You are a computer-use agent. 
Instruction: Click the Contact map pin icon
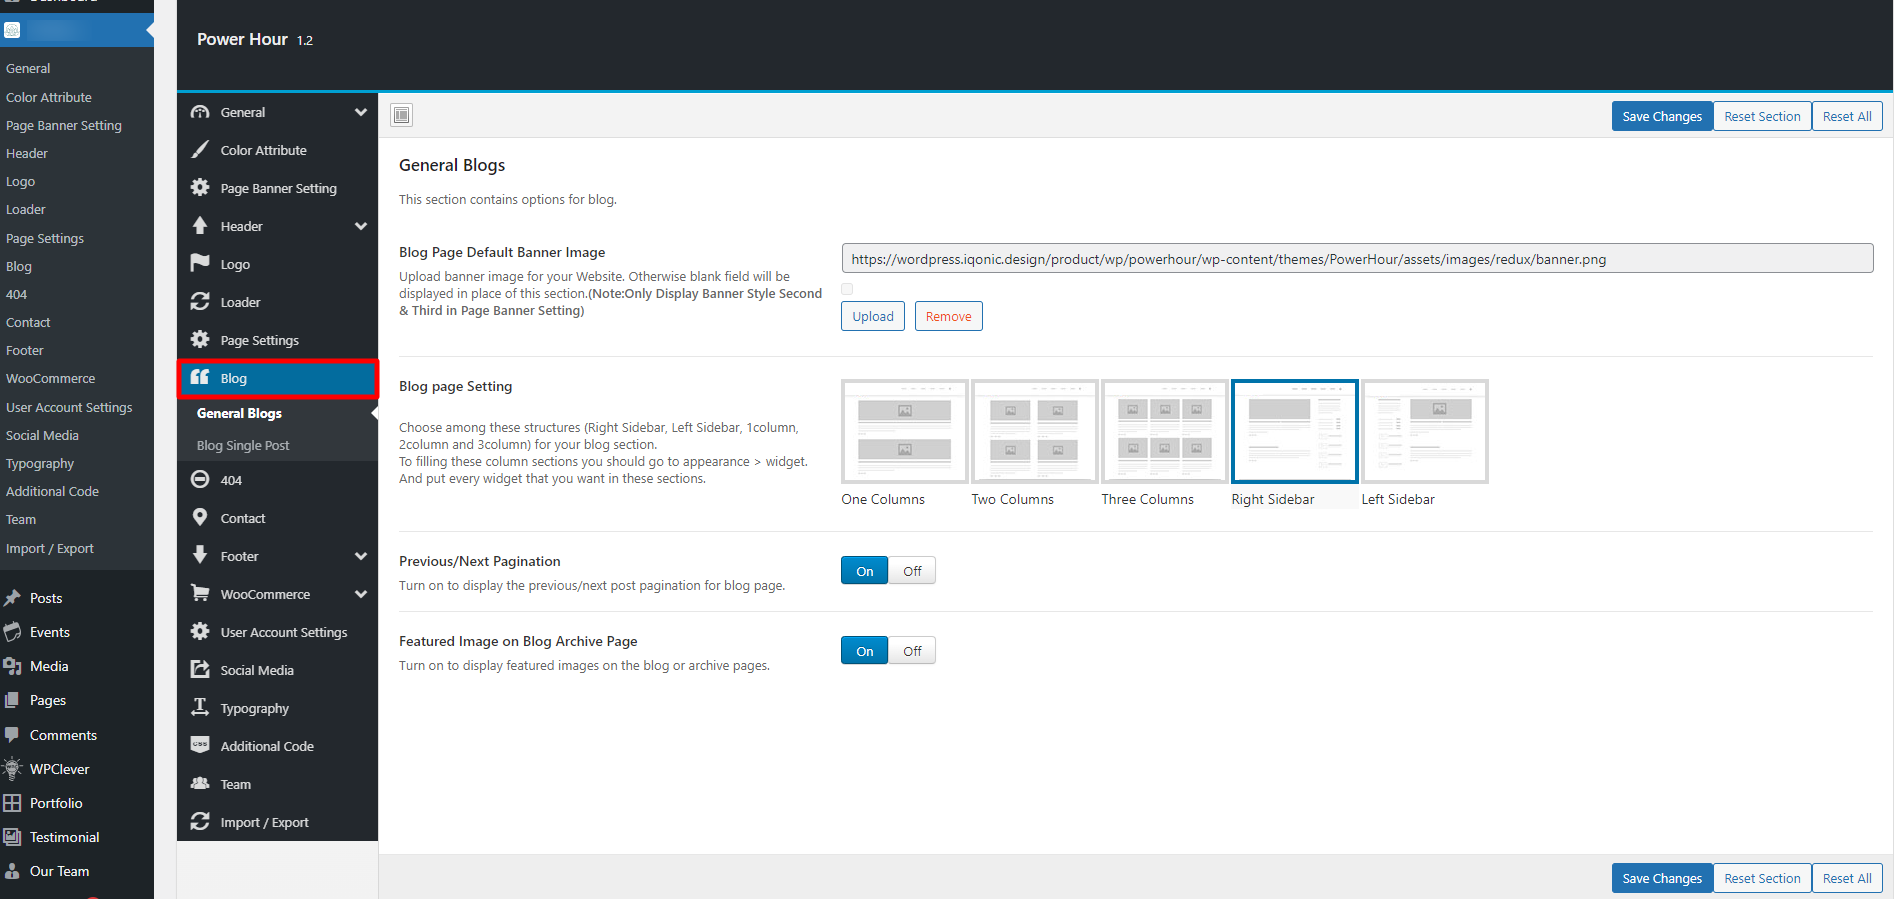pyautogui.click(x=200, y=518)
